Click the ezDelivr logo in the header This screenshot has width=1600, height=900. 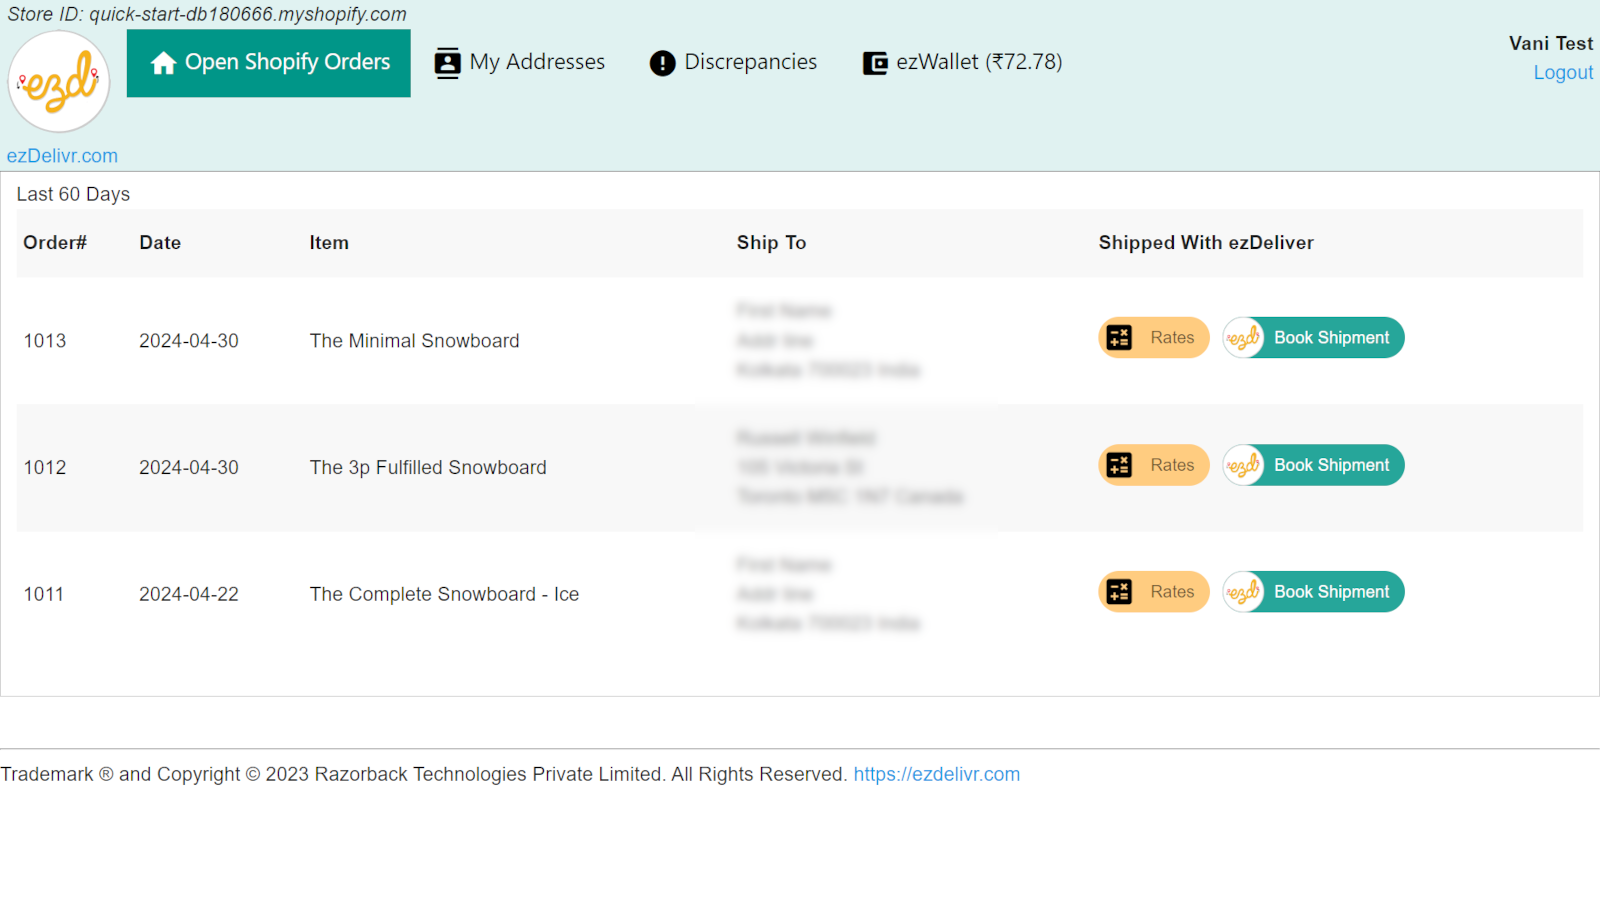[x=59, y=81]
